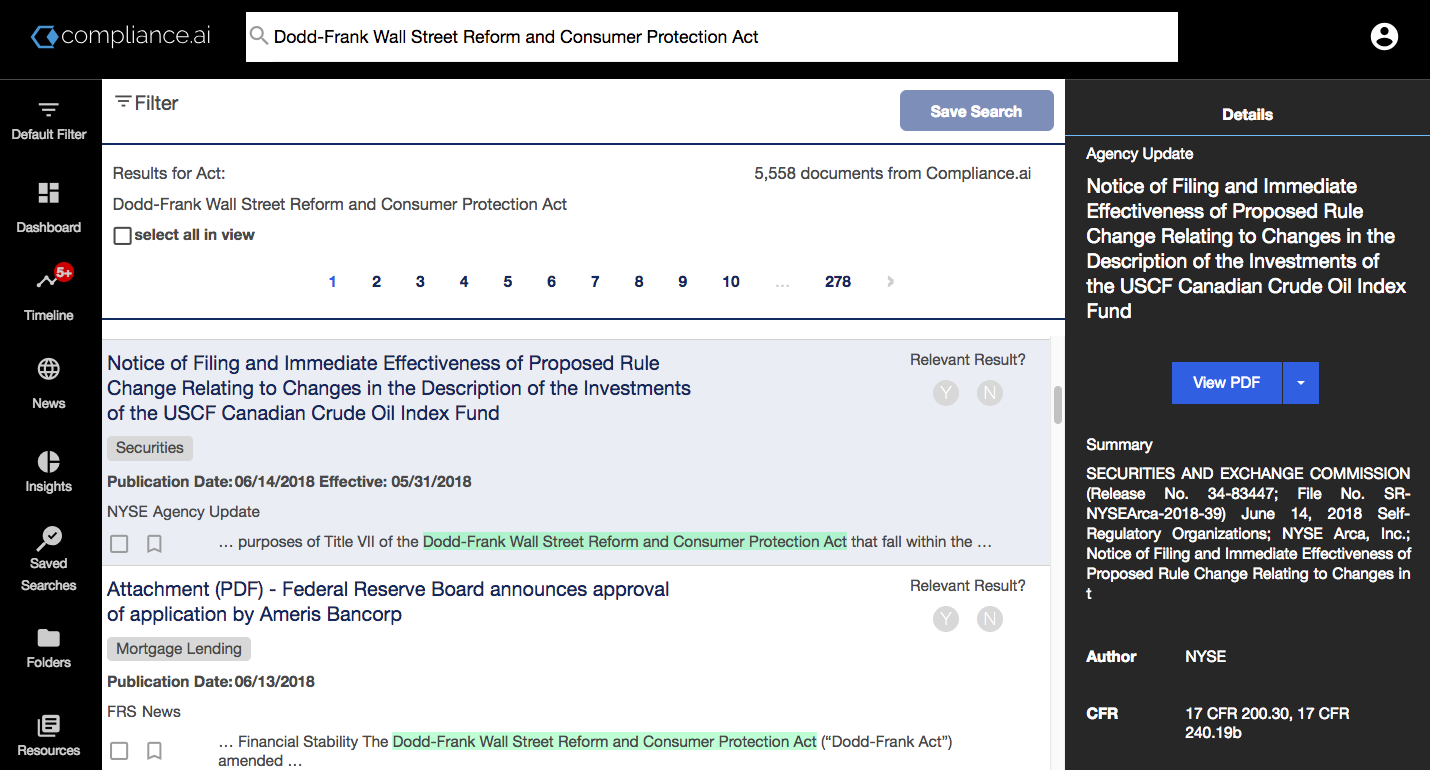1430x770 pixels.
Task: Open the user account profile icon
Action: pyautogui.click(x=1384, y=37)
